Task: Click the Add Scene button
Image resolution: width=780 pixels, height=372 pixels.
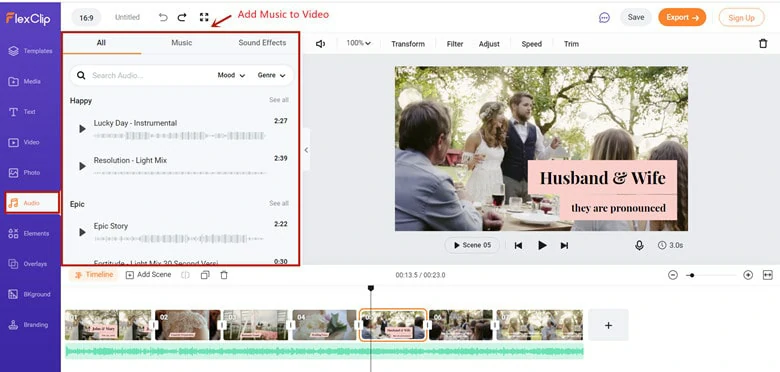Action: (x=148, y=275)
